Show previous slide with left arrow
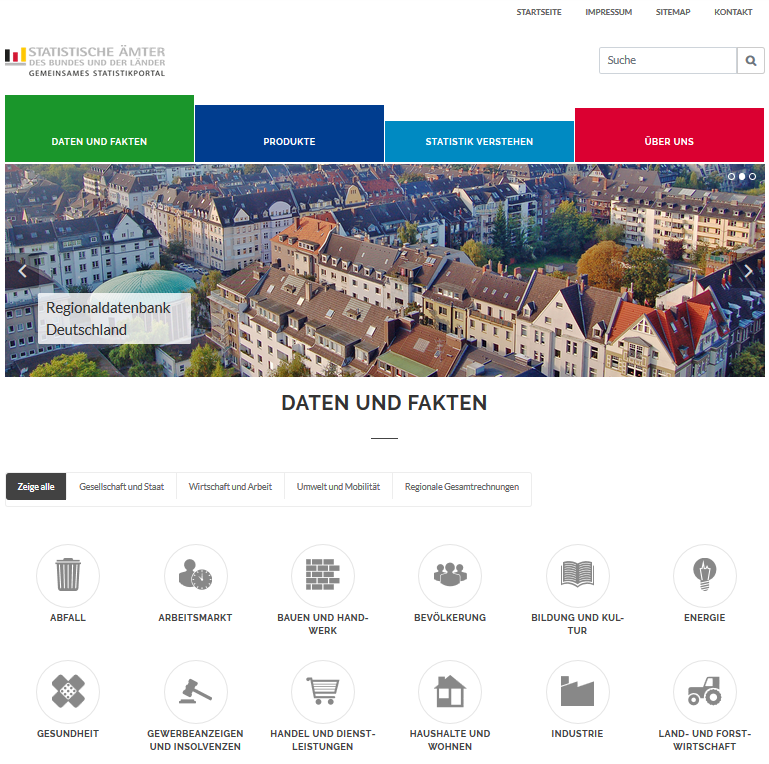 click(23, 271)
